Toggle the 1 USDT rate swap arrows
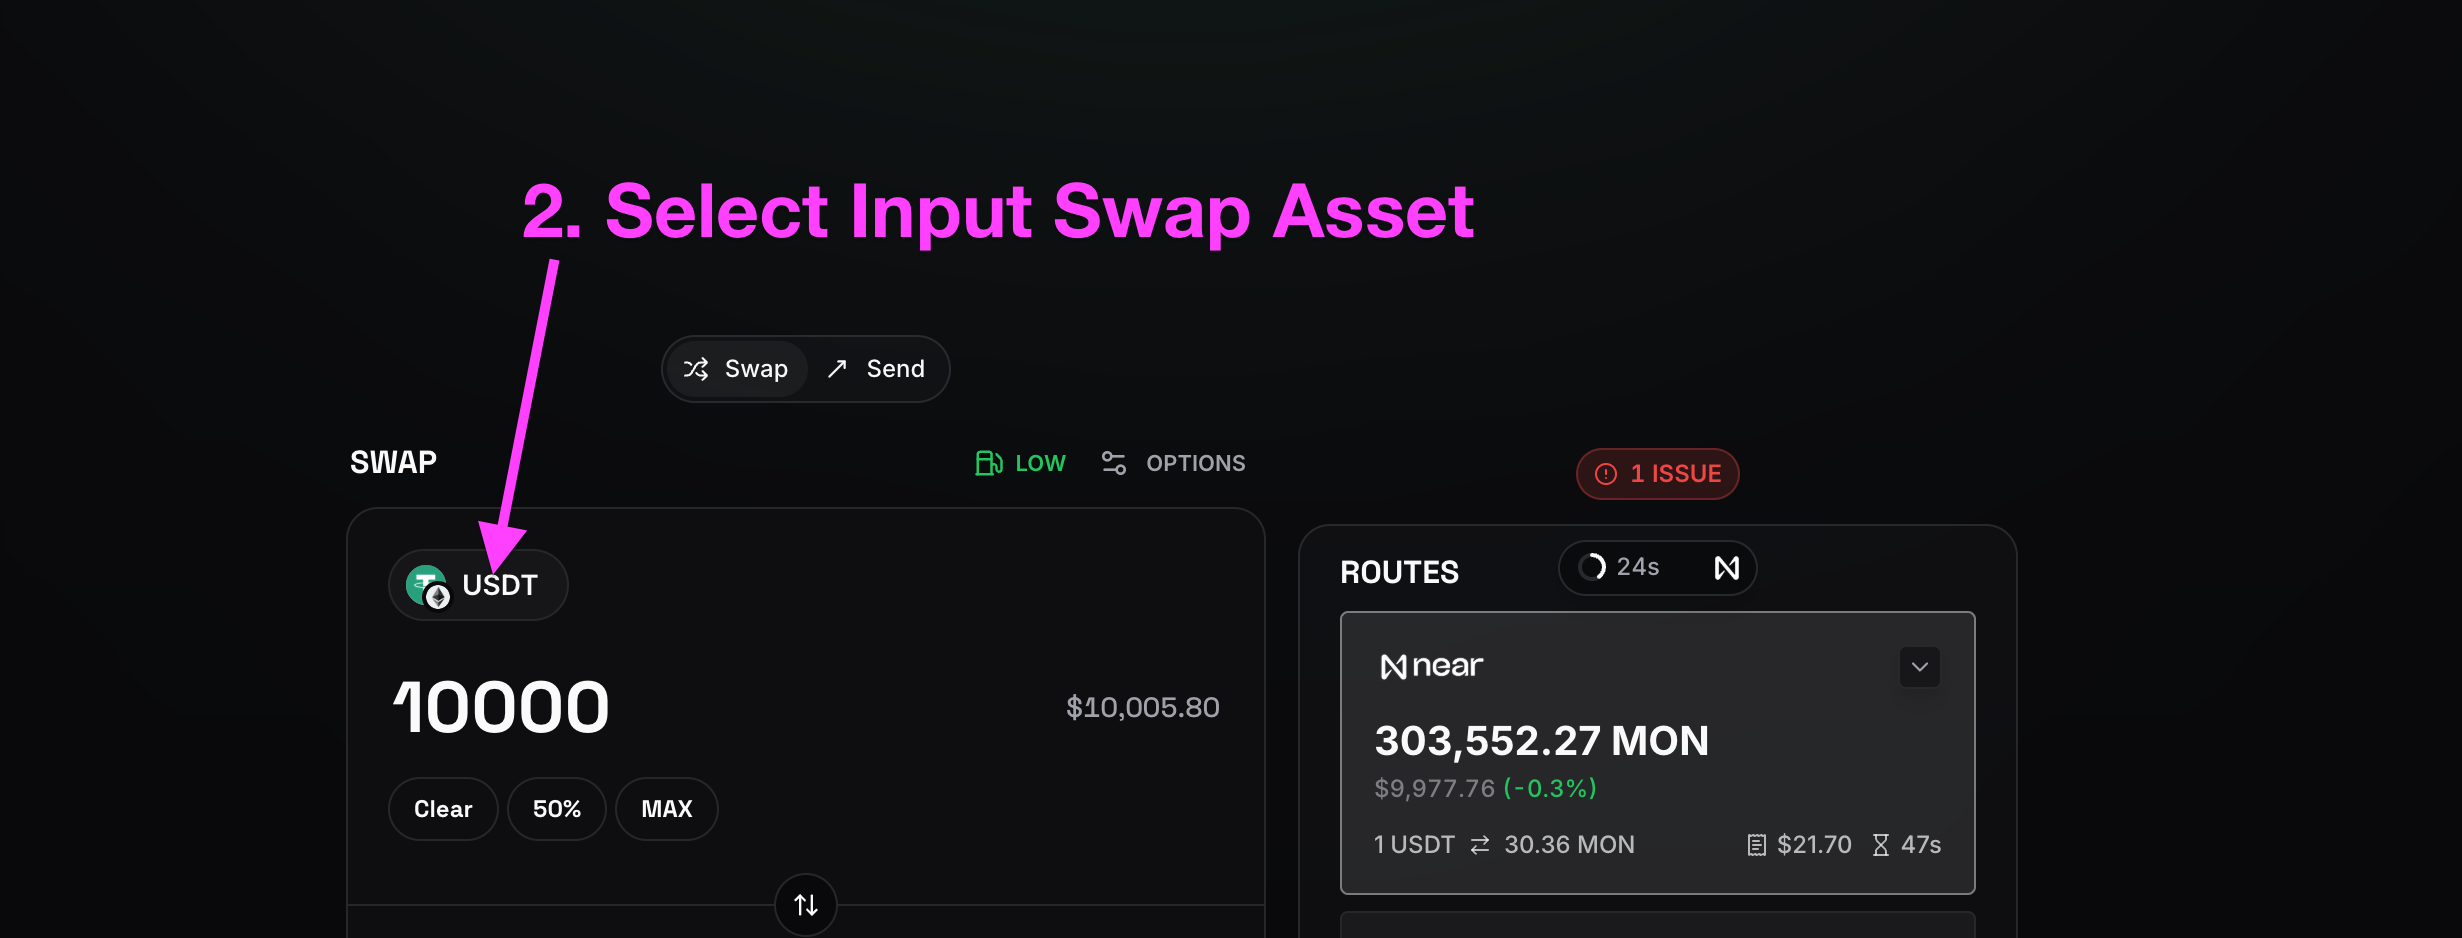 [1480, 845]
